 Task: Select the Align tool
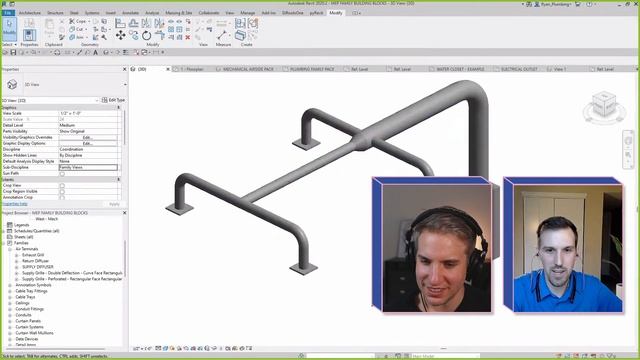coord(120,23)
